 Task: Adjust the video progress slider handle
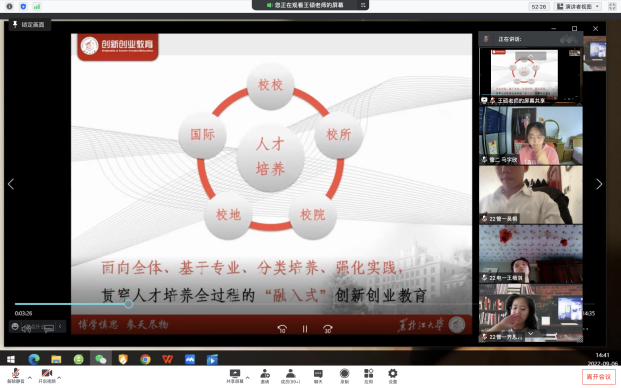128,304
